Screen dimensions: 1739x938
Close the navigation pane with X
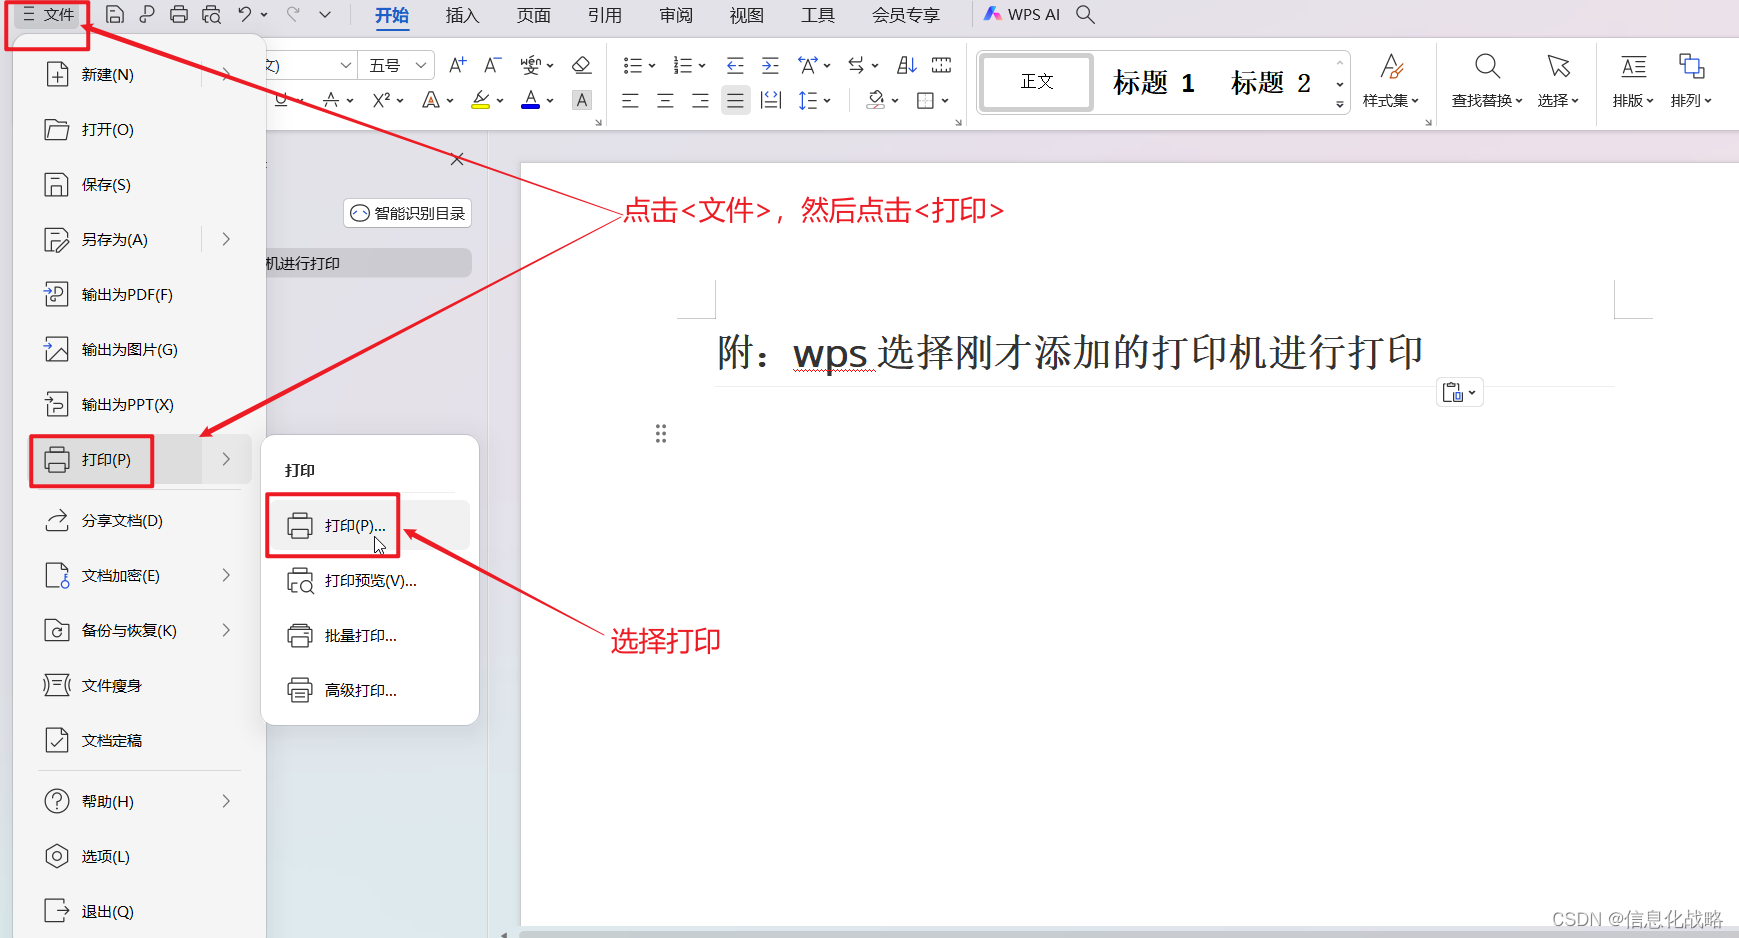pyautogui.click(x=457, y=159)
